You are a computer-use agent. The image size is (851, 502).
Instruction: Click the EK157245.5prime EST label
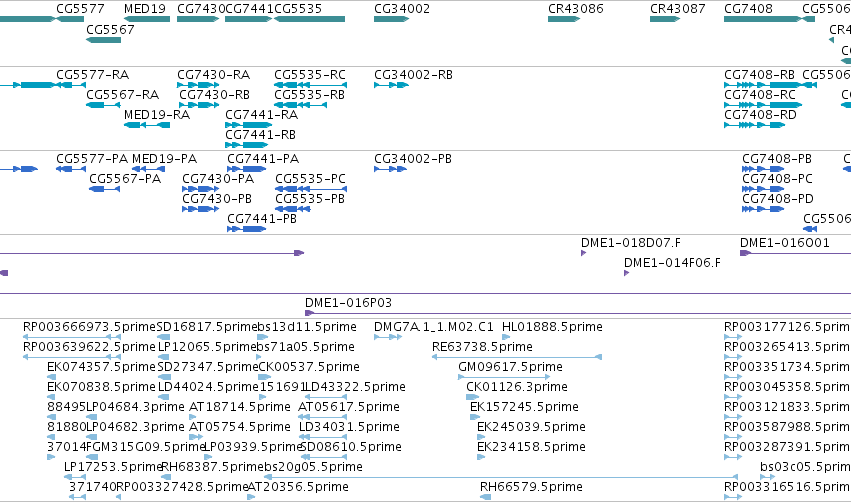coord(525,407)
